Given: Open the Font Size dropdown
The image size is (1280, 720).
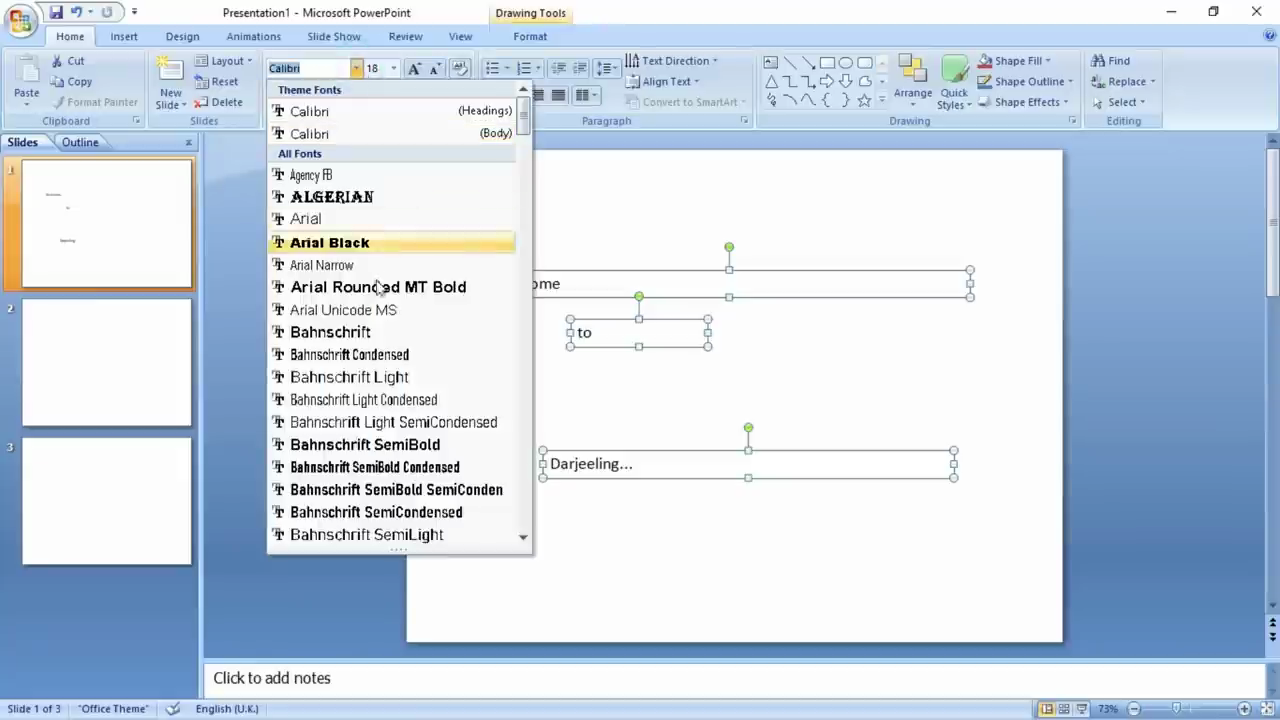Looking at the screenshot, I should [393, 68].
